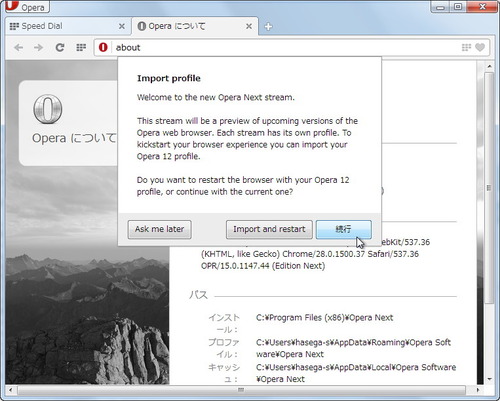The image size is (500, 401).
Task: Select the Opera について tab
Action: click(195, 26)
